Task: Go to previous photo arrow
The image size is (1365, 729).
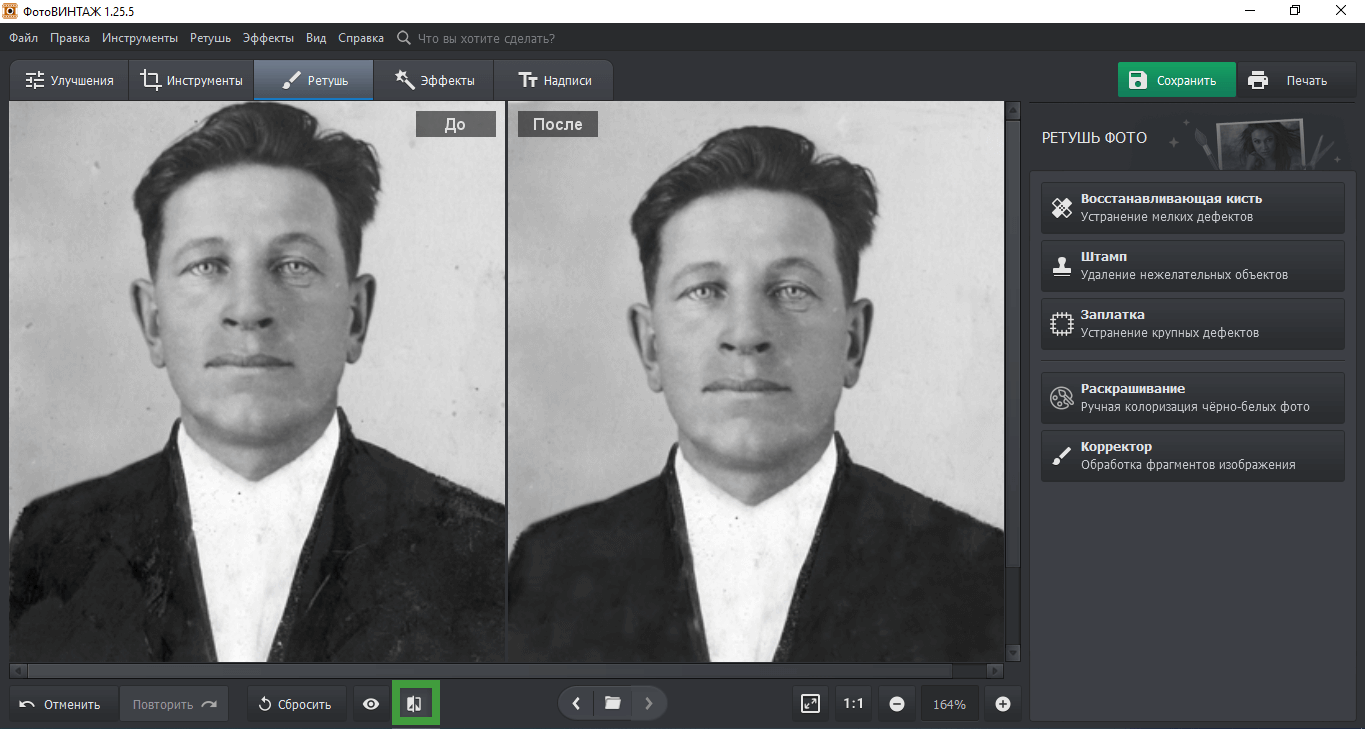Action: point(576,703)
